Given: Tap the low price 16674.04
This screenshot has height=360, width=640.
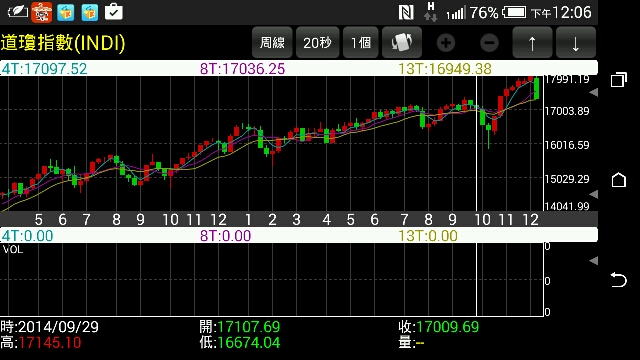Looking at the screenshot, I should [249, 342].
